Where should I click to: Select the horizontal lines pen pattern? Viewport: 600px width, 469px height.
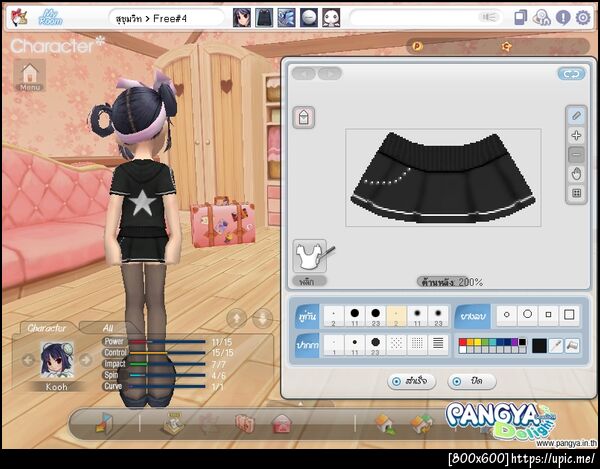(439, 345)
